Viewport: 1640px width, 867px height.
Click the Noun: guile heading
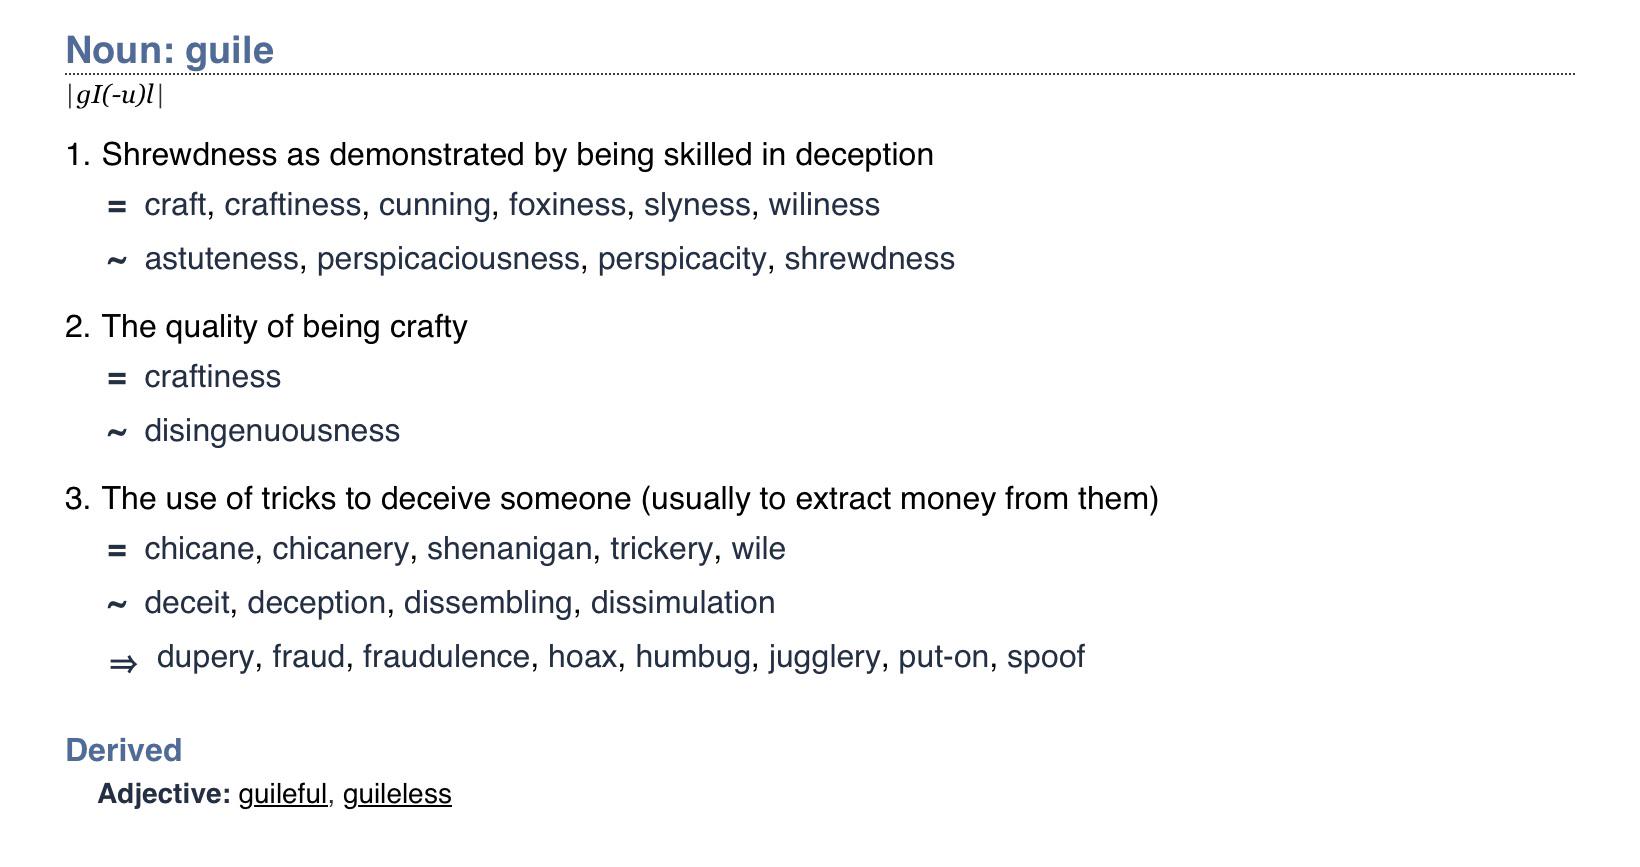[x=170, y=50]
